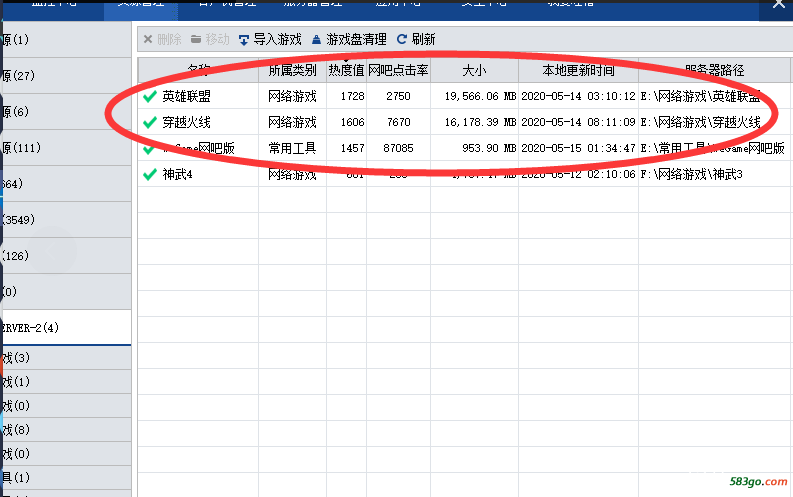Image resolution: width=793 pixels, height=497 pixels.
Task: Click server path E:\网络游戏\穿越火线
Action: 700,122
